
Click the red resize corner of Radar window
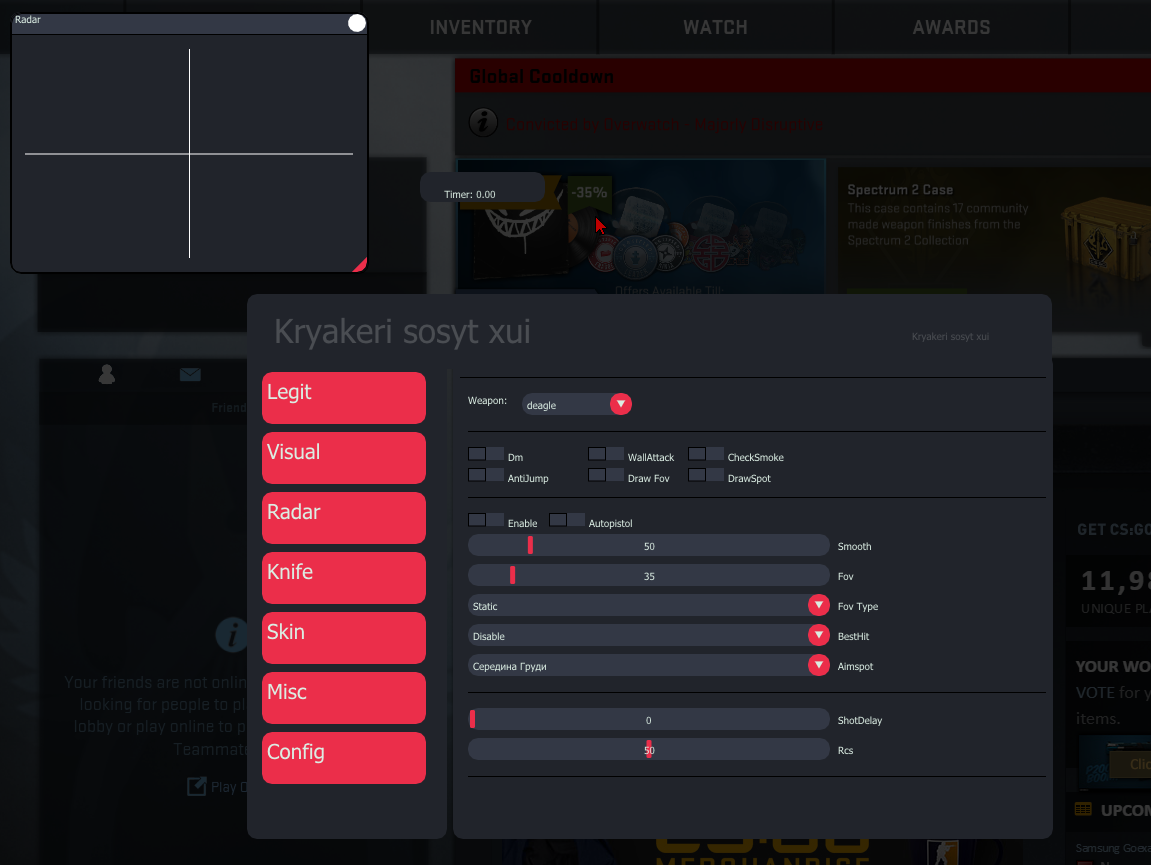[360, 265]
